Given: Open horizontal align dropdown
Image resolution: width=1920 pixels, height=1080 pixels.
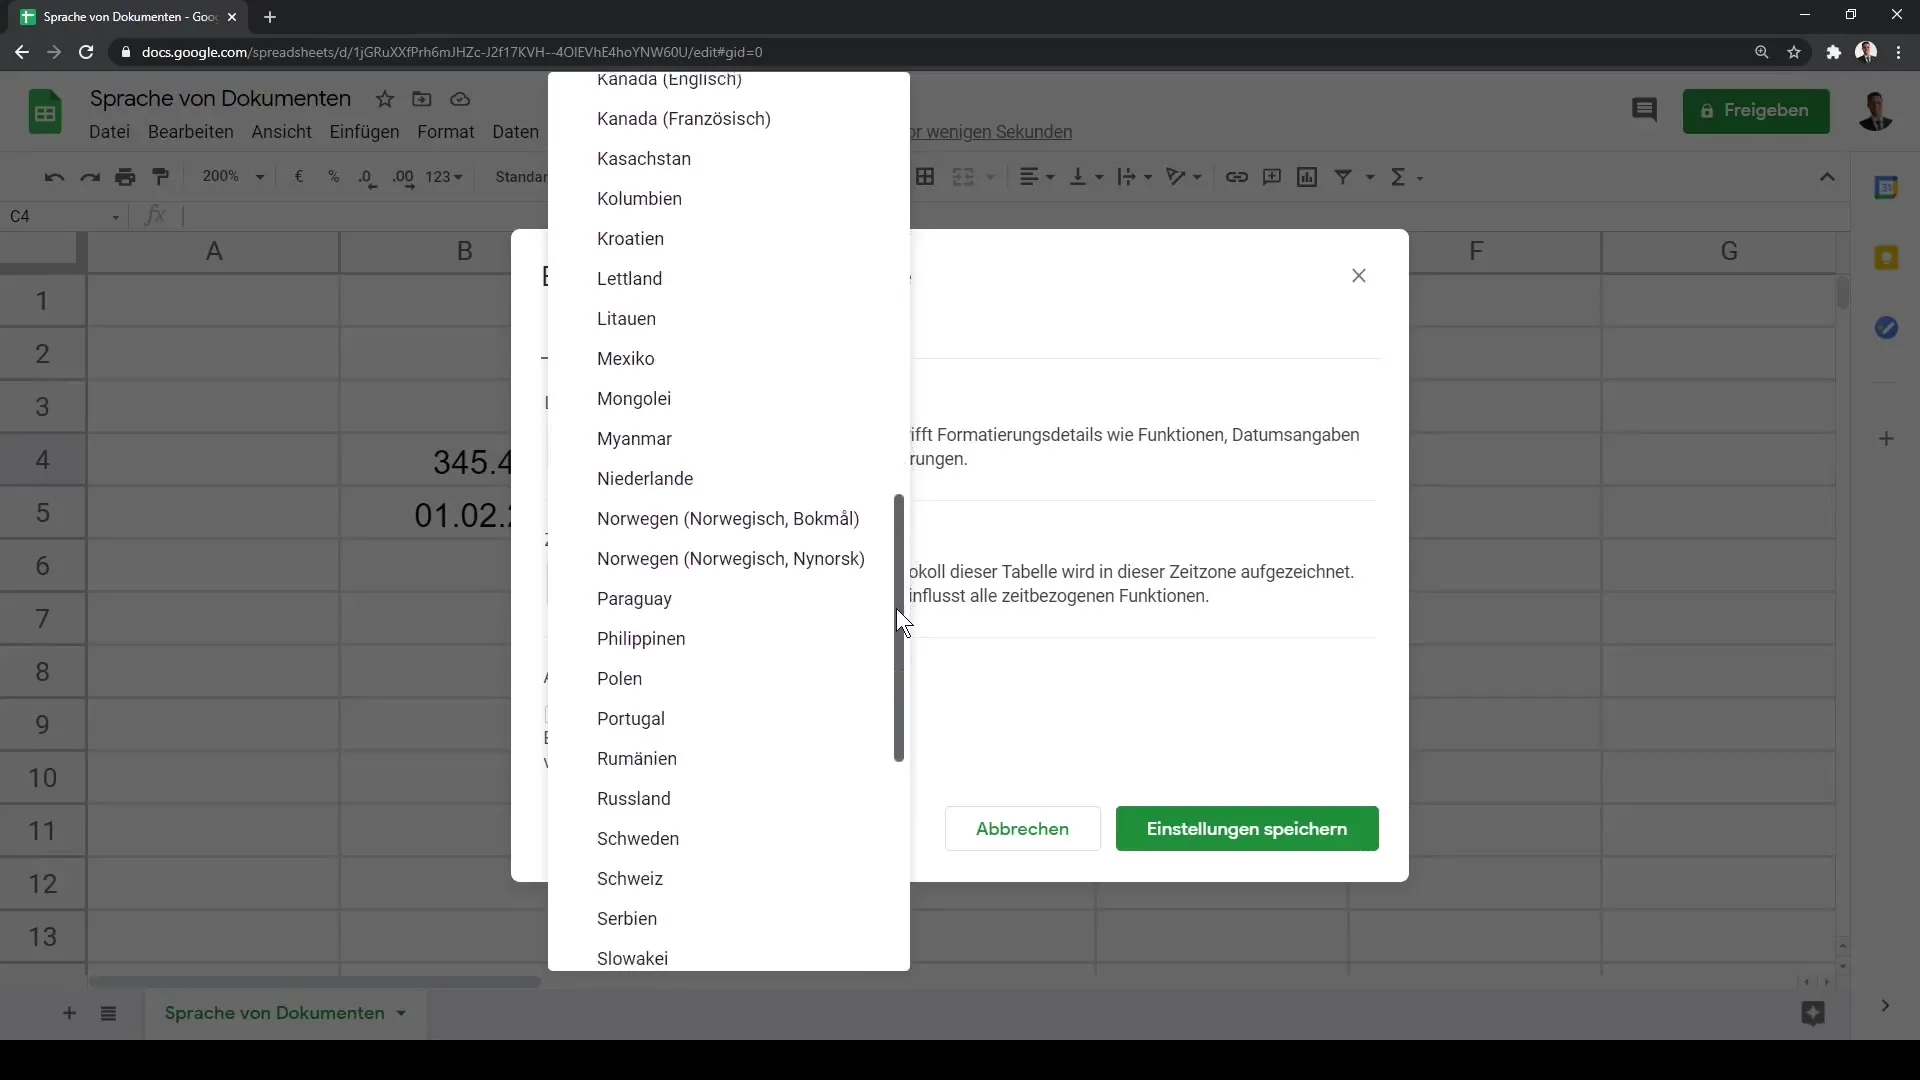Looking at the screenshot, I should click(x=1037, y=177).
